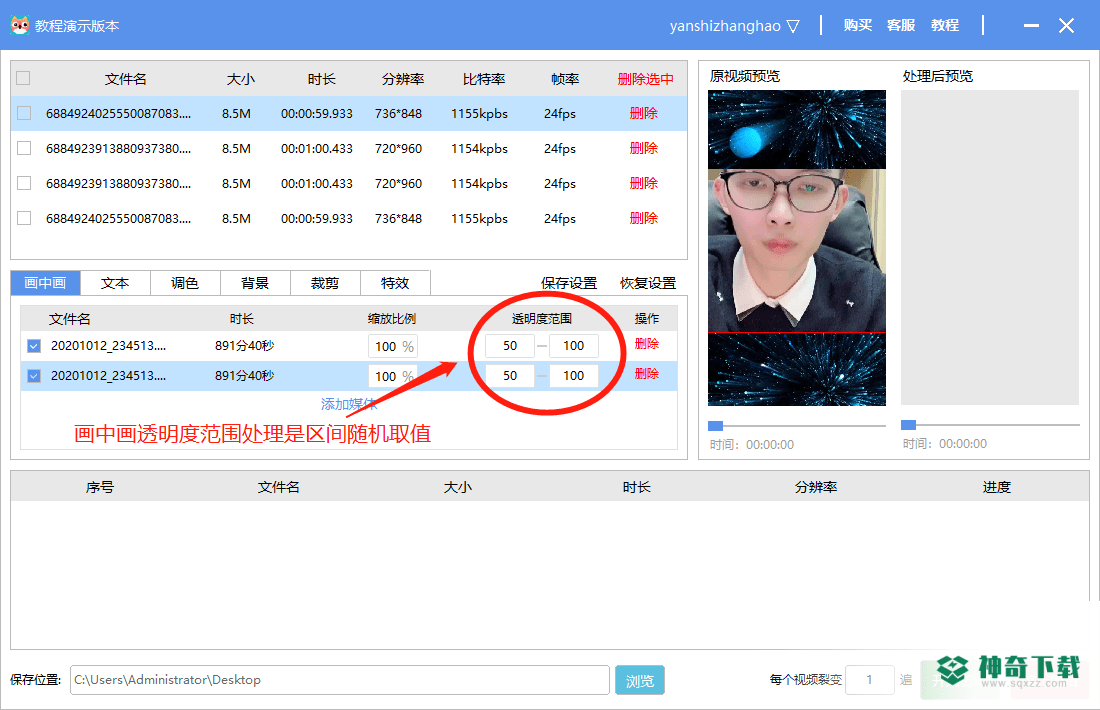
Task: Click the original video preview thumbnail
Action: (x=797, y=248)
